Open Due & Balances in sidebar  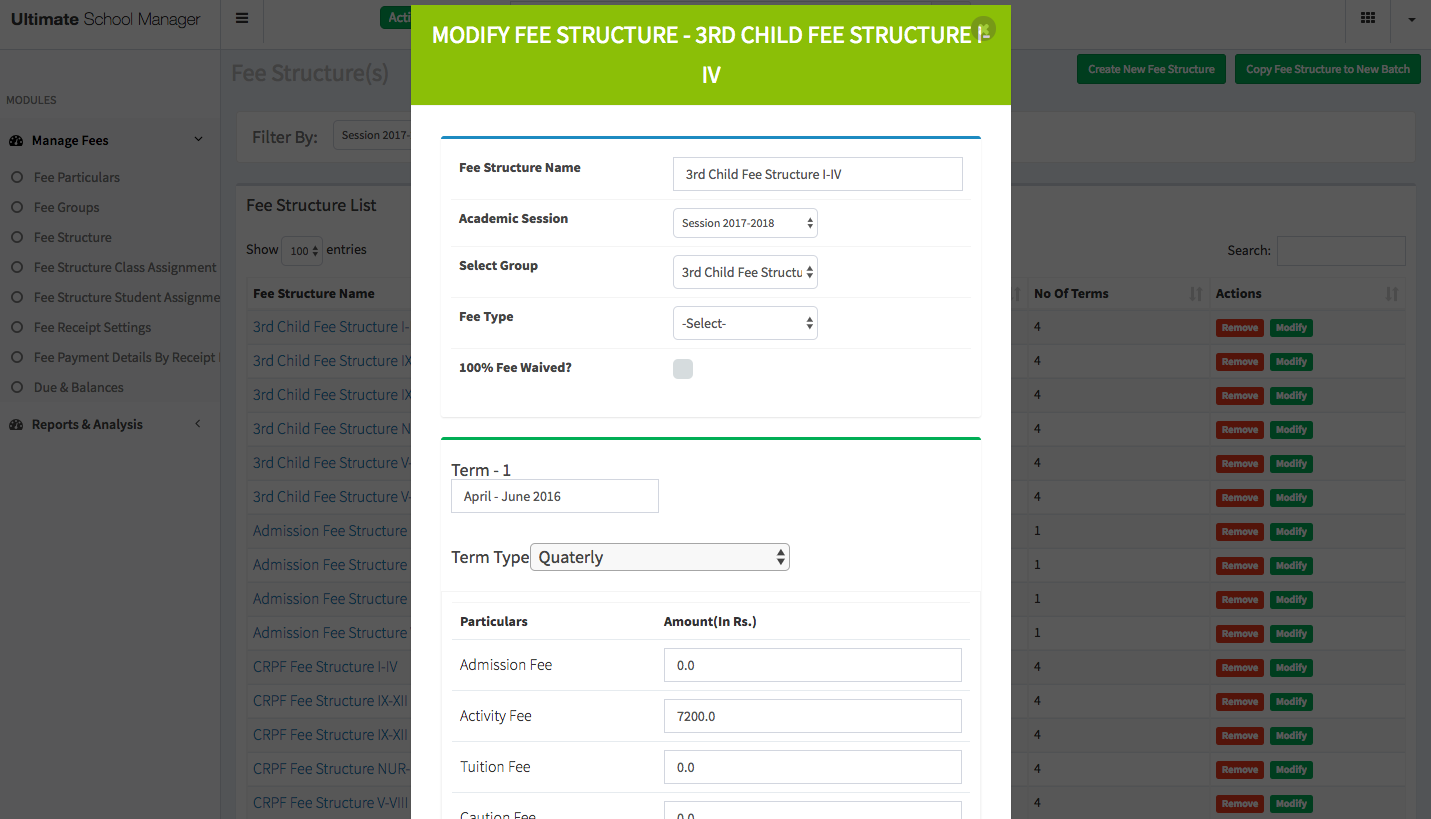tap(79, 387)
